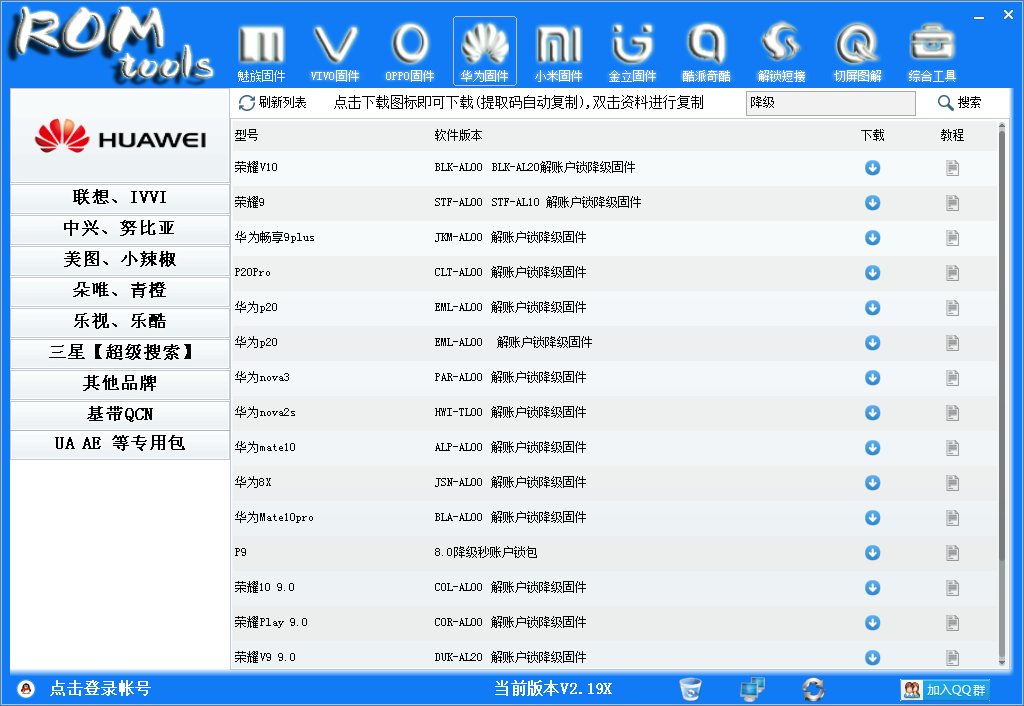Download the 荣耀10 9.0 firmware

tap(872, 588)
